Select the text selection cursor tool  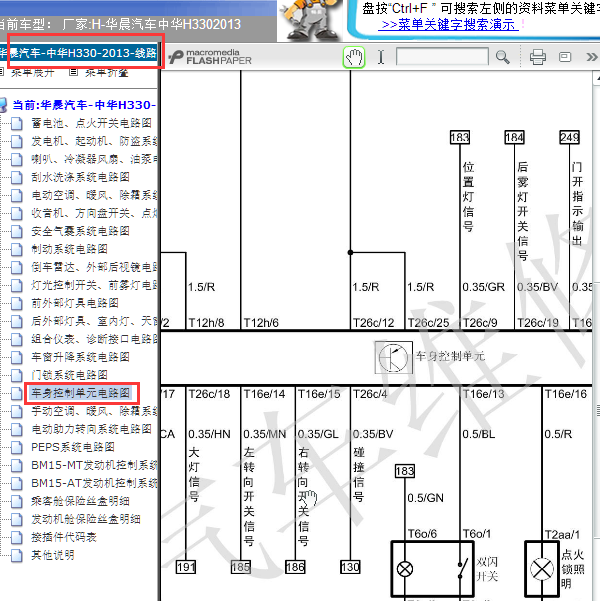pos(381,57)
